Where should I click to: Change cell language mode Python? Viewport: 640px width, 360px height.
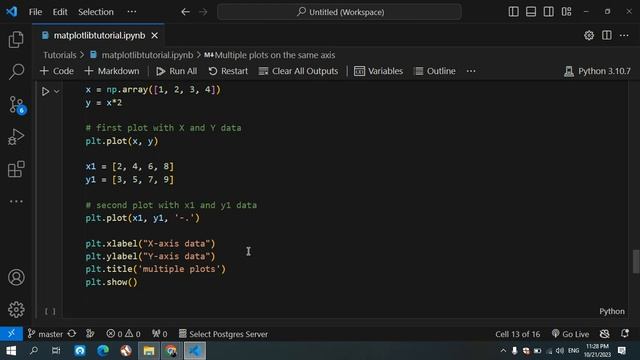pos(612,311)
